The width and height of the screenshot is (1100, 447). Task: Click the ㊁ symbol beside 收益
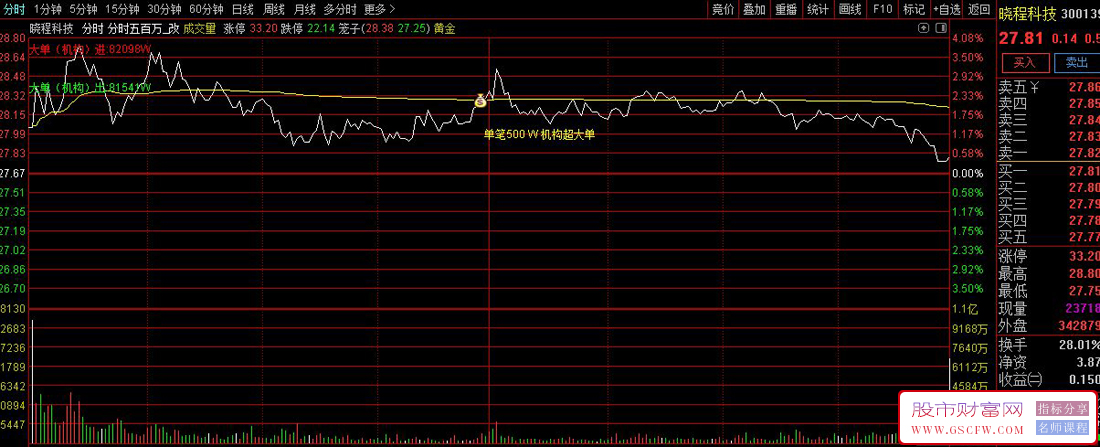tap(1035, 380)
